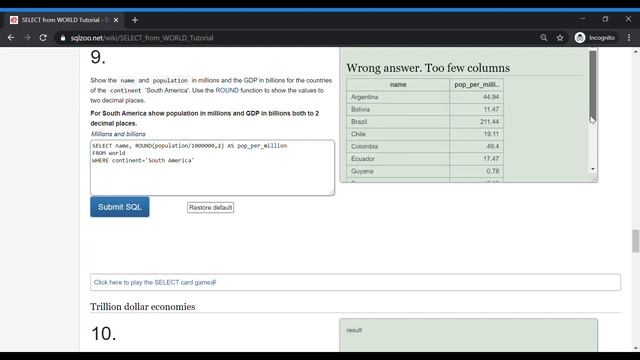640x360 pixels.
Task: Click the browser forward arrow
Action: 27,38
